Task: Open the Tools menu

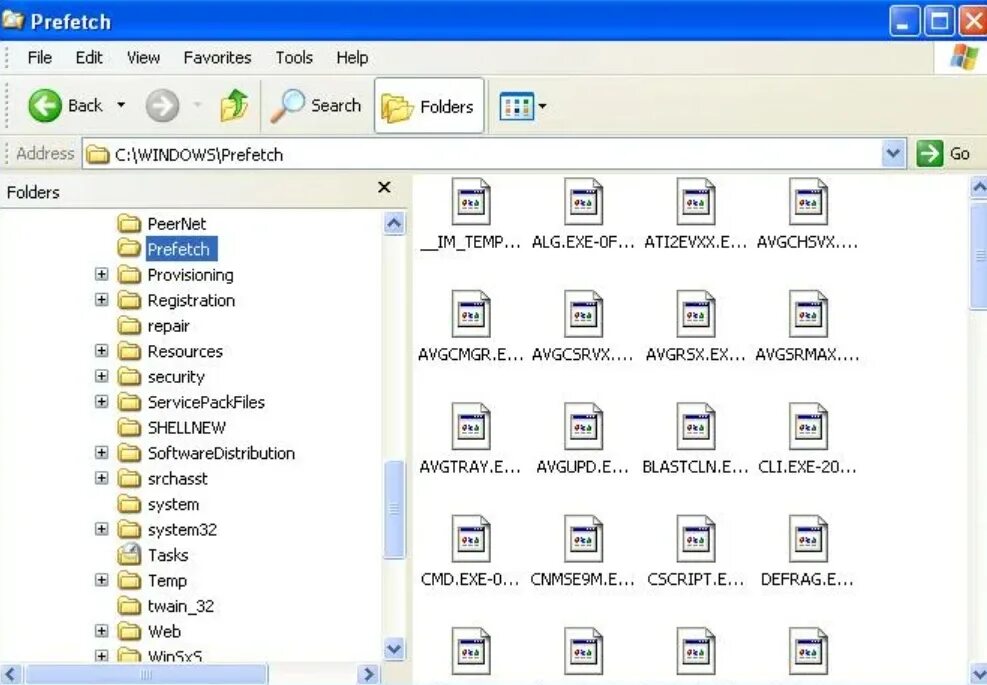Action: 294,57
